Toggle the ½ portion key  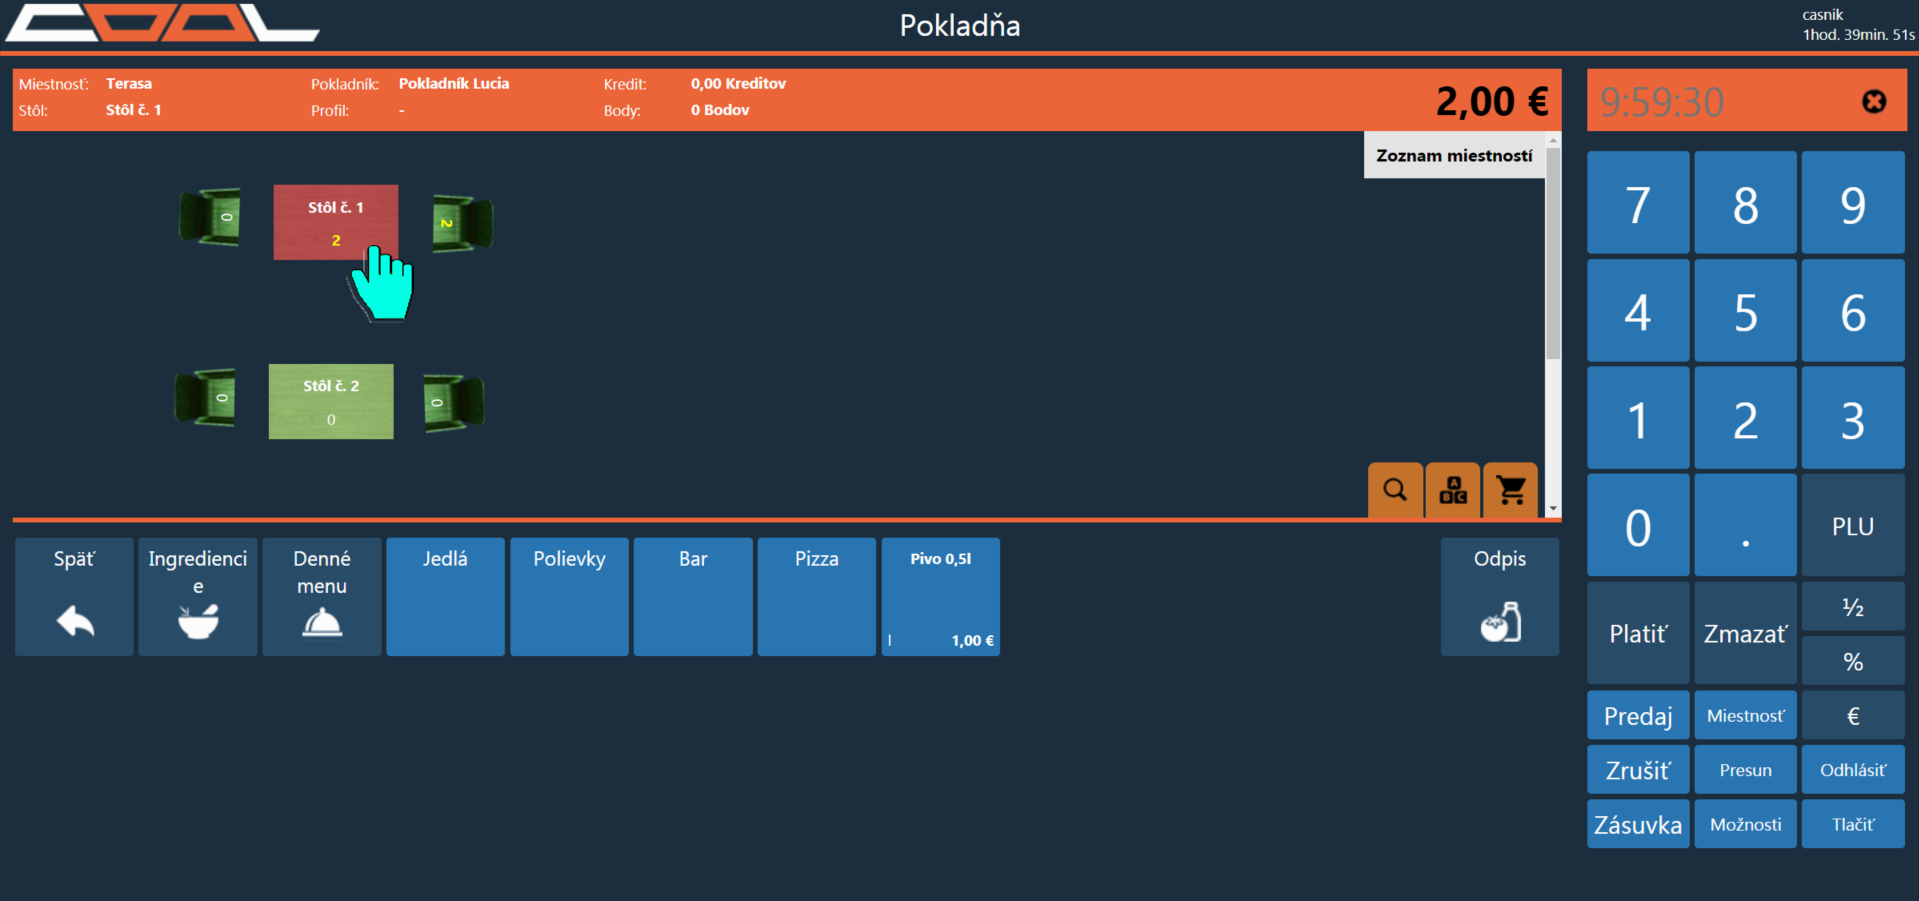1852,607
